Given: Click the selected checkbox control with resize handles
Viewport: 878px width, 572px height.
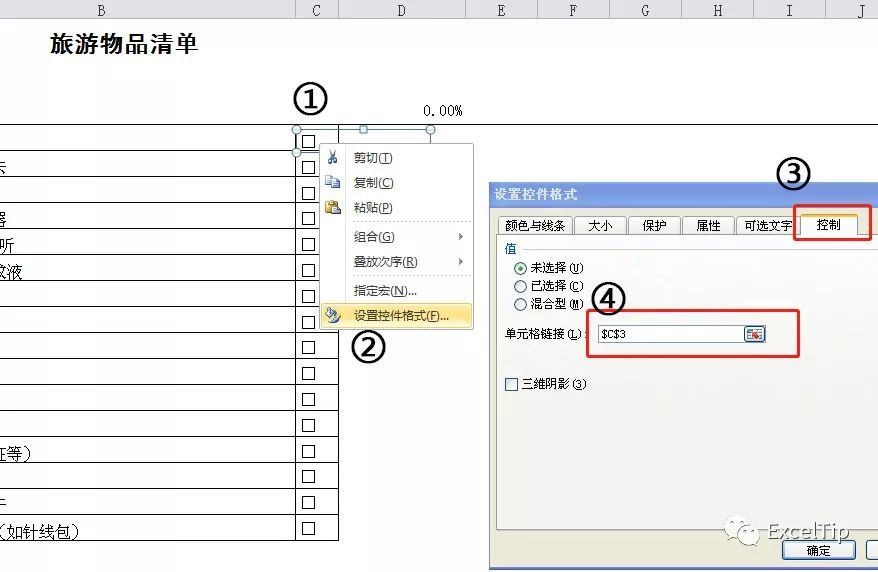Looking at the screenshot, I should 308,140.
